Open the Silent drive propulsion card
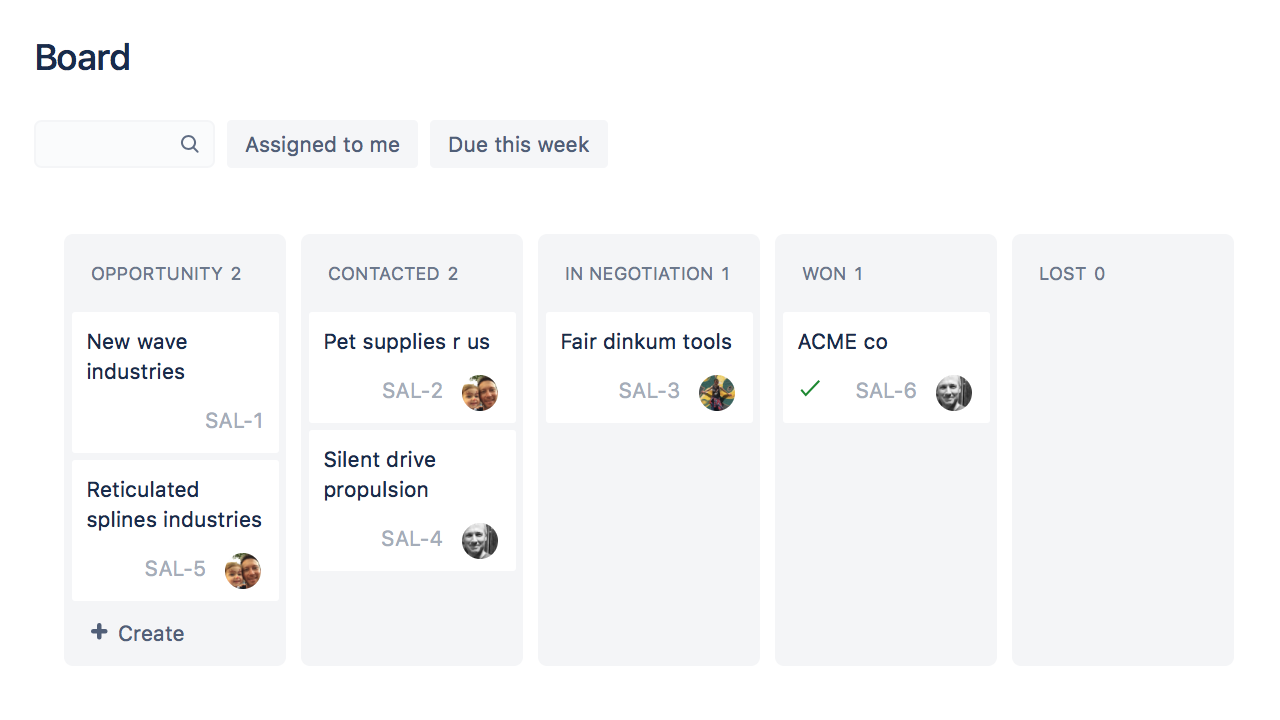Viewport: 1280px width, 720px height. click(379, 474)
